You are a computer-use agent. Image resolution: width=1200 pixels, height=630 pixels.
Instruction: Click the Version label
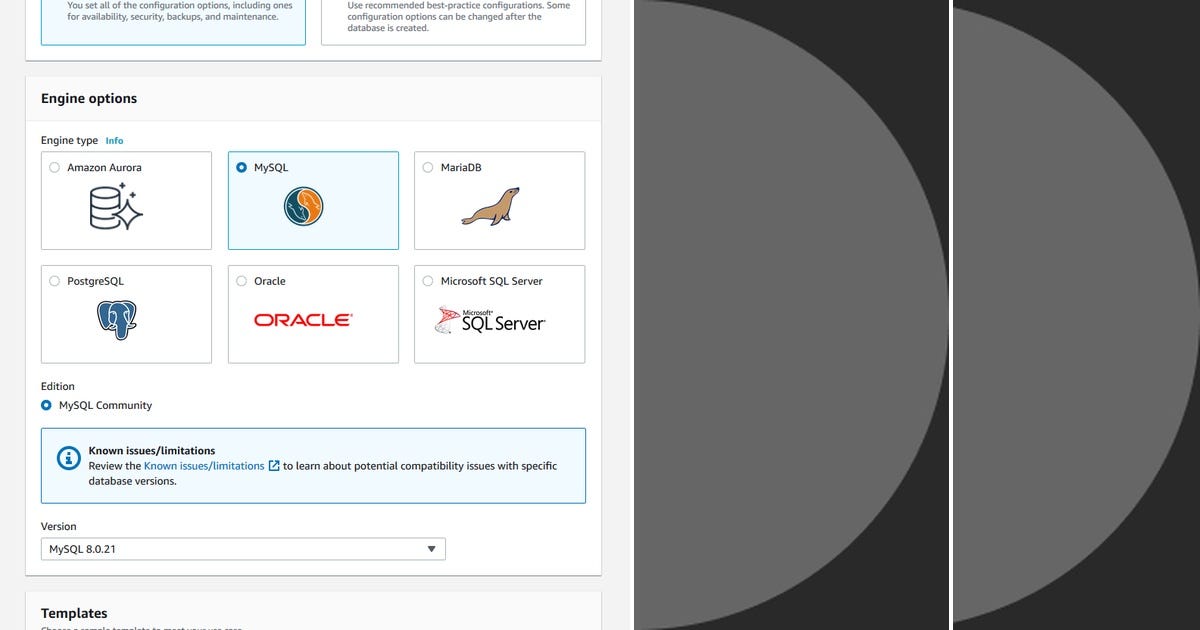59,526
